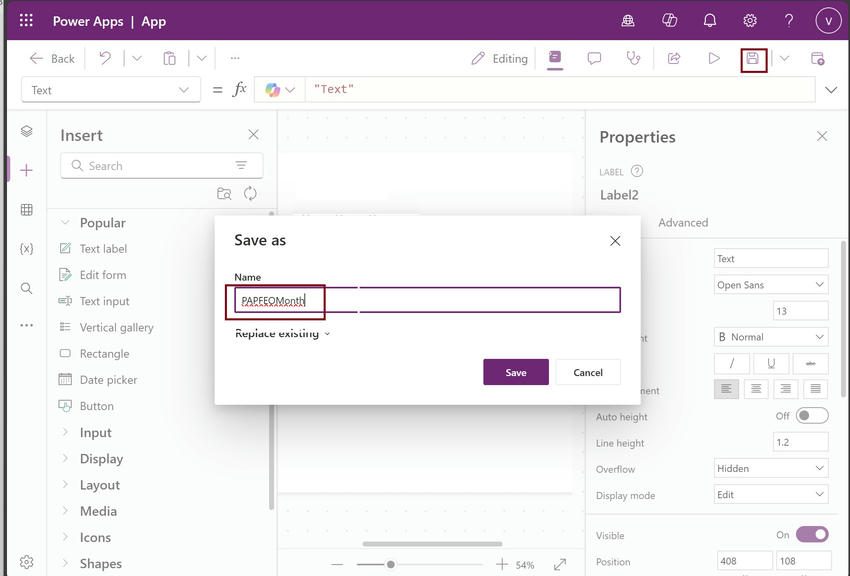850x576 pixels.
Task: Click the Save button in dialog
Action: click(x=516, y=372)
